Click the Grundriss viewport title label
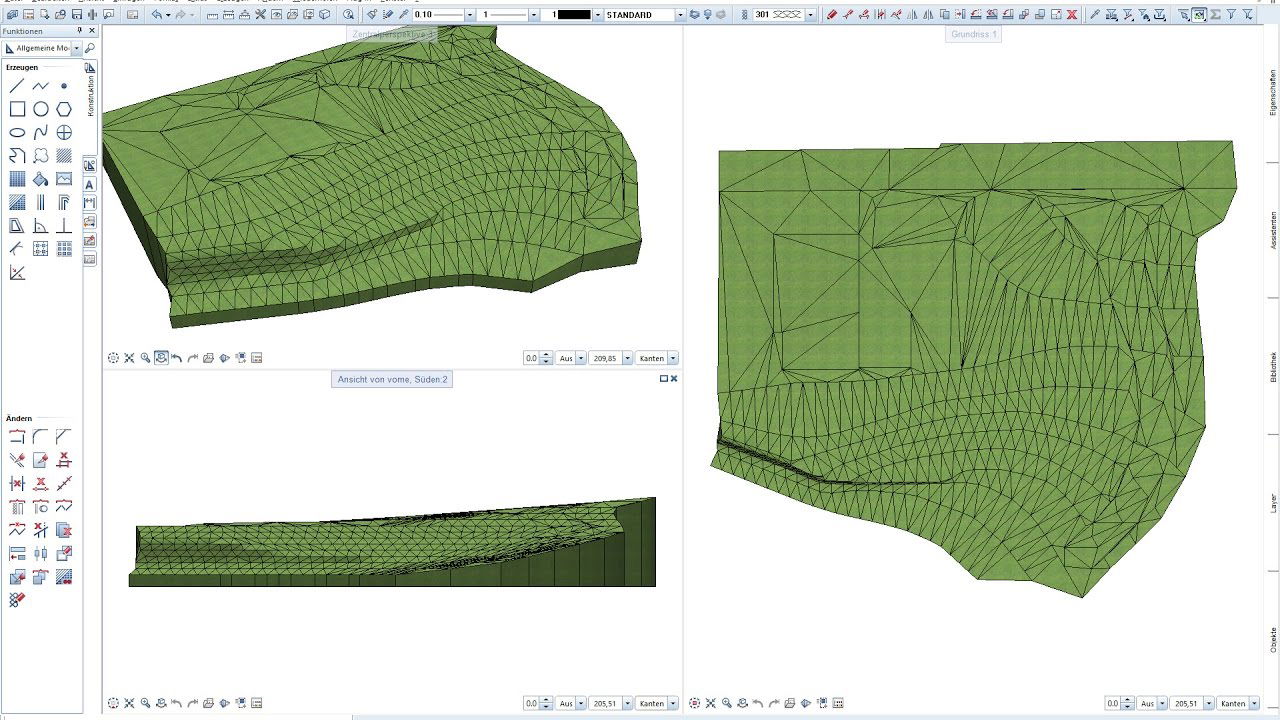 (x=973, y=34)
